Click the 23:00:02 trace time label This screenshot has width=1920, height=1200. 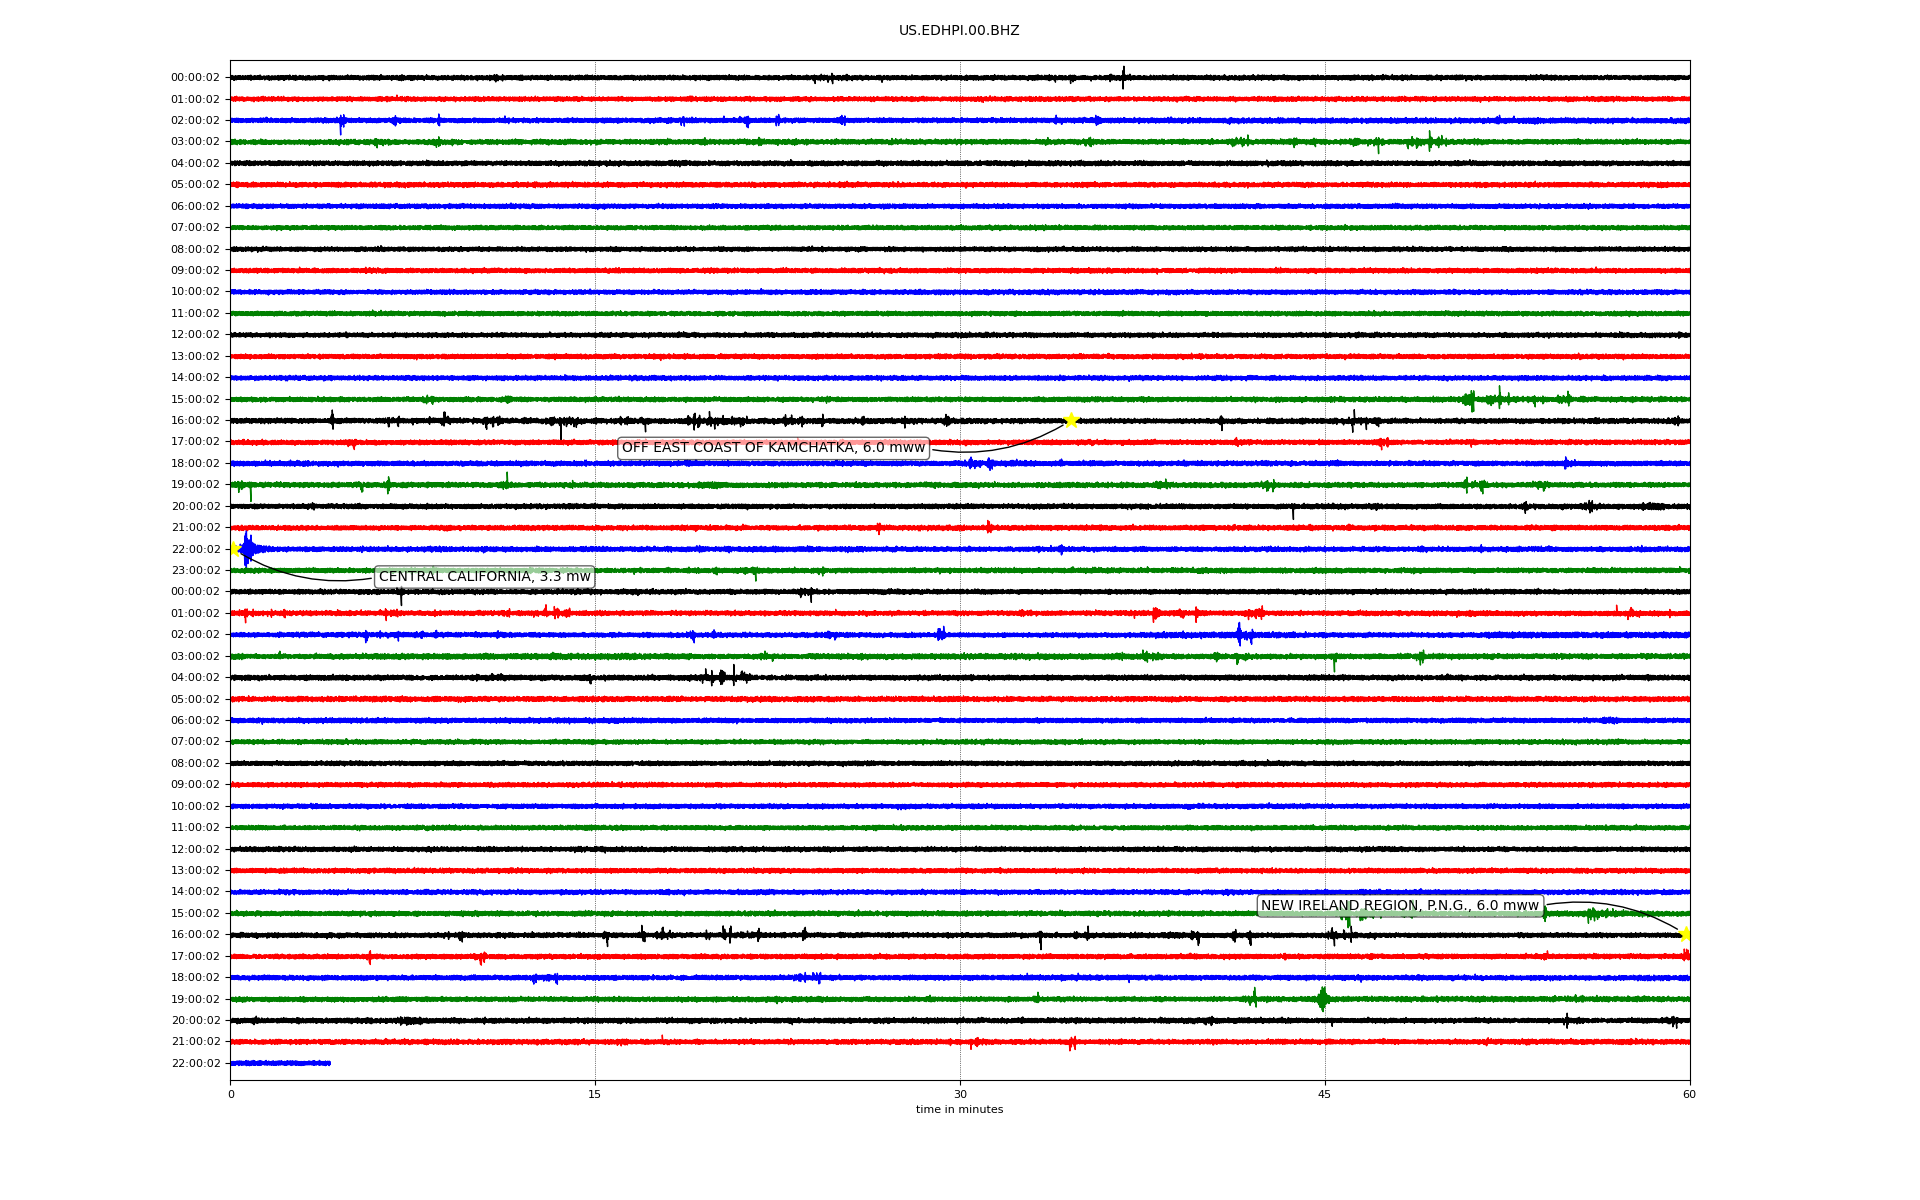196,571
